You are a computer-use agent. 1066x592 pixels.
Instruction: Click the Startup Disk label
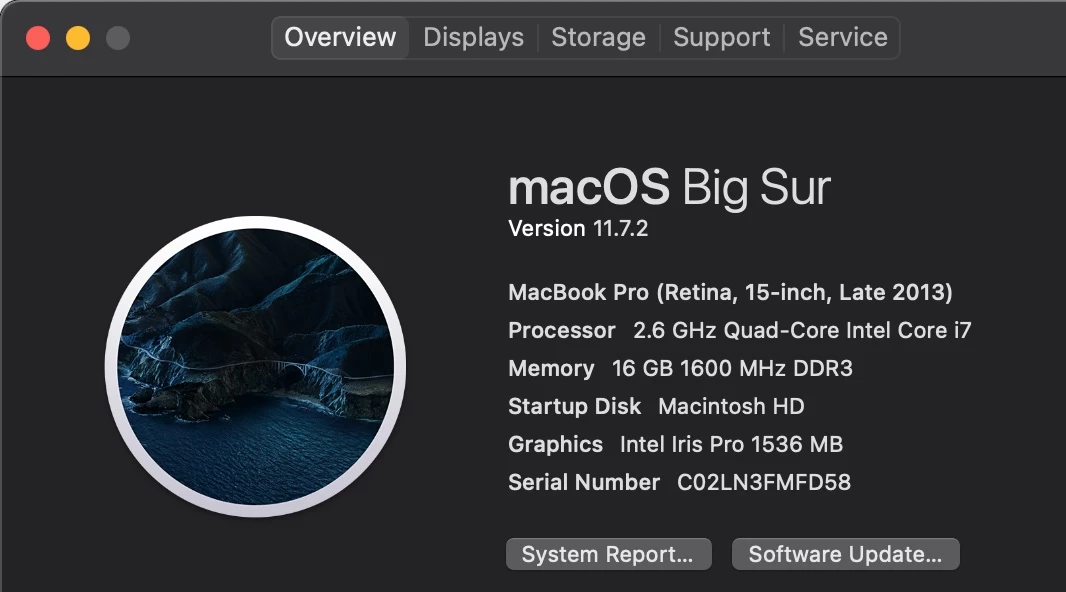click(x=574, y=406)
